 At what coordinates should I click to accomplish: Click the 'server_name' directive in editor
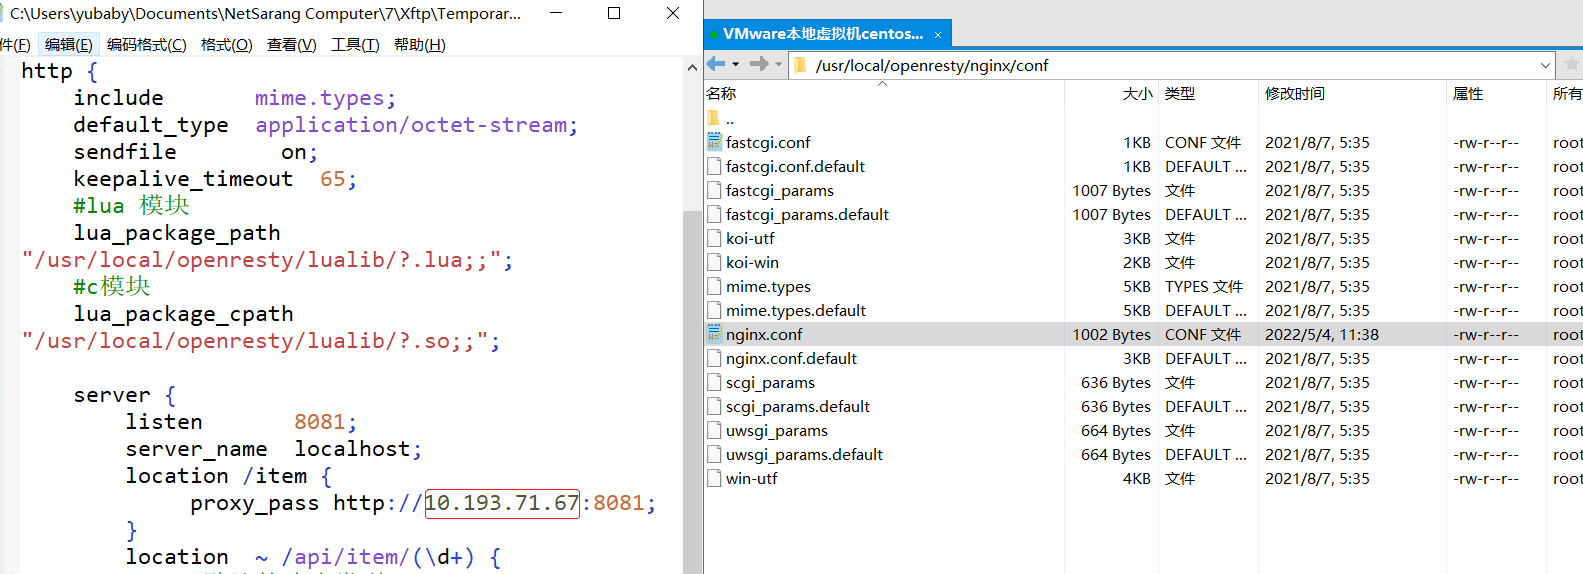pyautogui.click(x=196, y=449)
